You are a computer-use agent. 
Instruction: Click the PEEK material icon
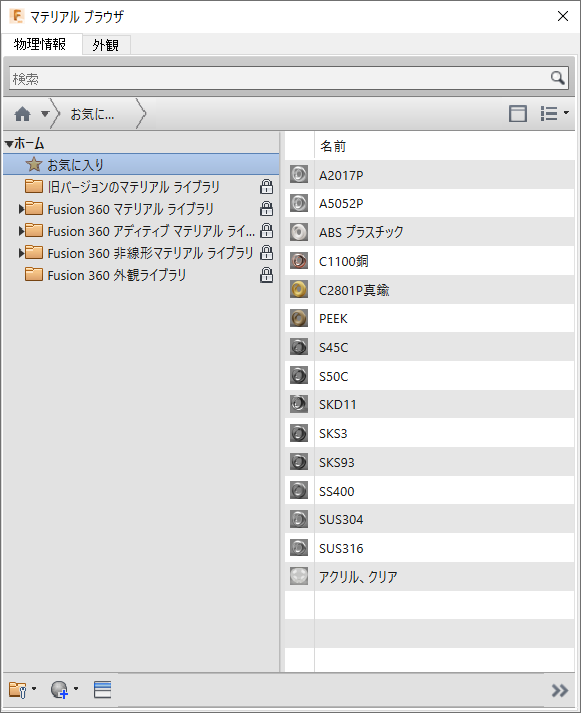pos(299,318)
